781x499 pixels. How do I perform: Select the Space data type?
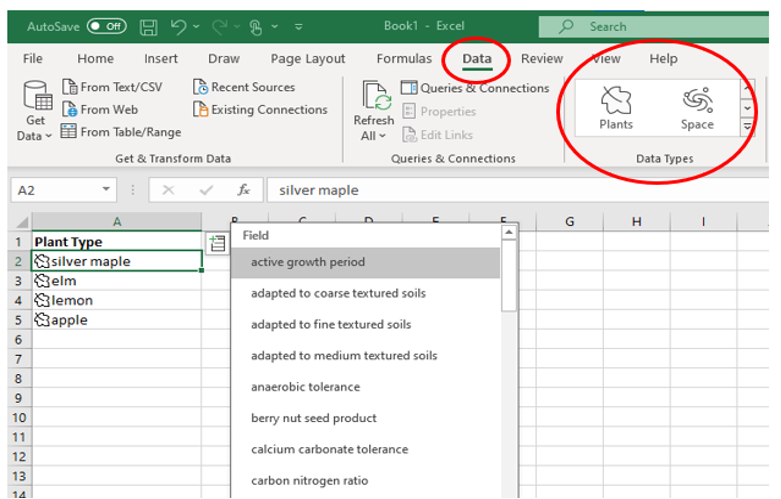click(697, 108)
